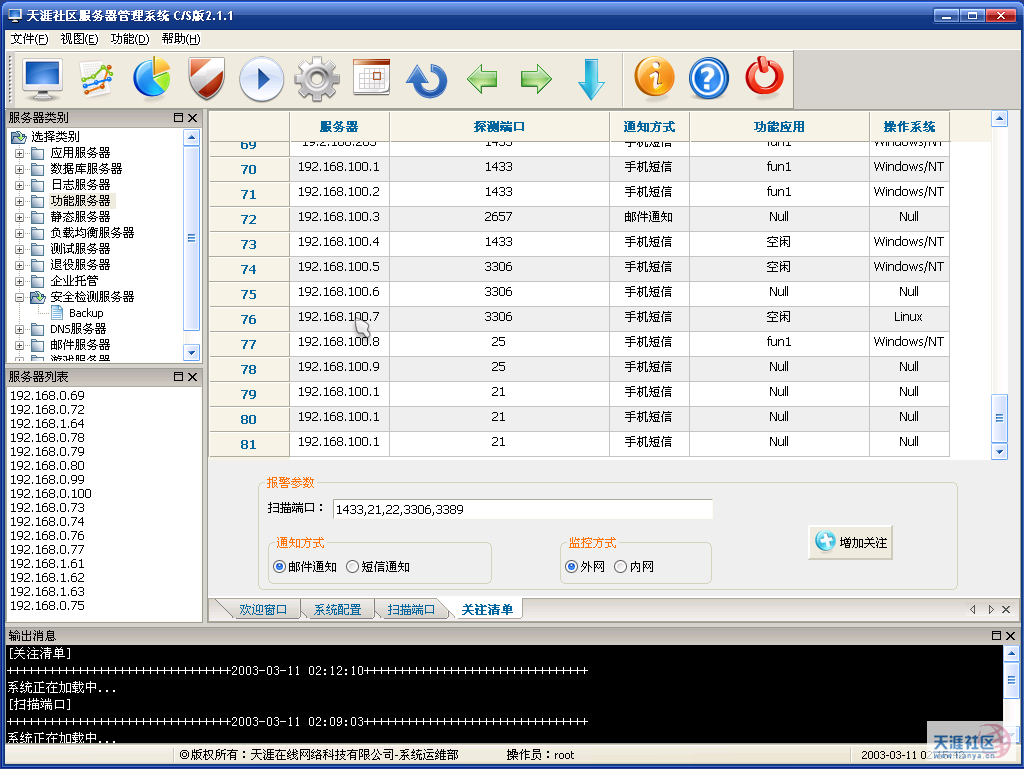Click the pie chart toolbar icon
The width and height of the screenshot is (1024, 769).
click(x=152, y=78)
